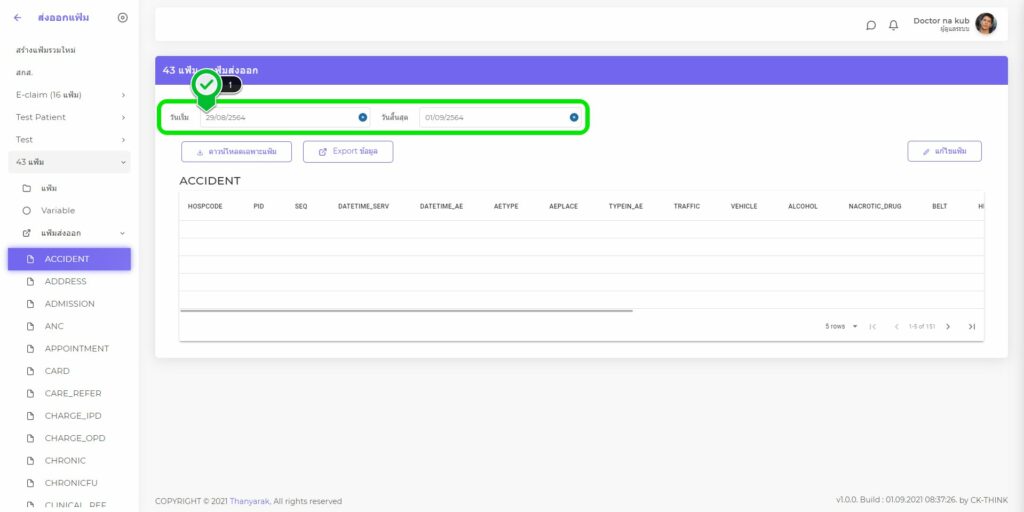Select APPOINTMENT file in sidebar

click(76, 349)
